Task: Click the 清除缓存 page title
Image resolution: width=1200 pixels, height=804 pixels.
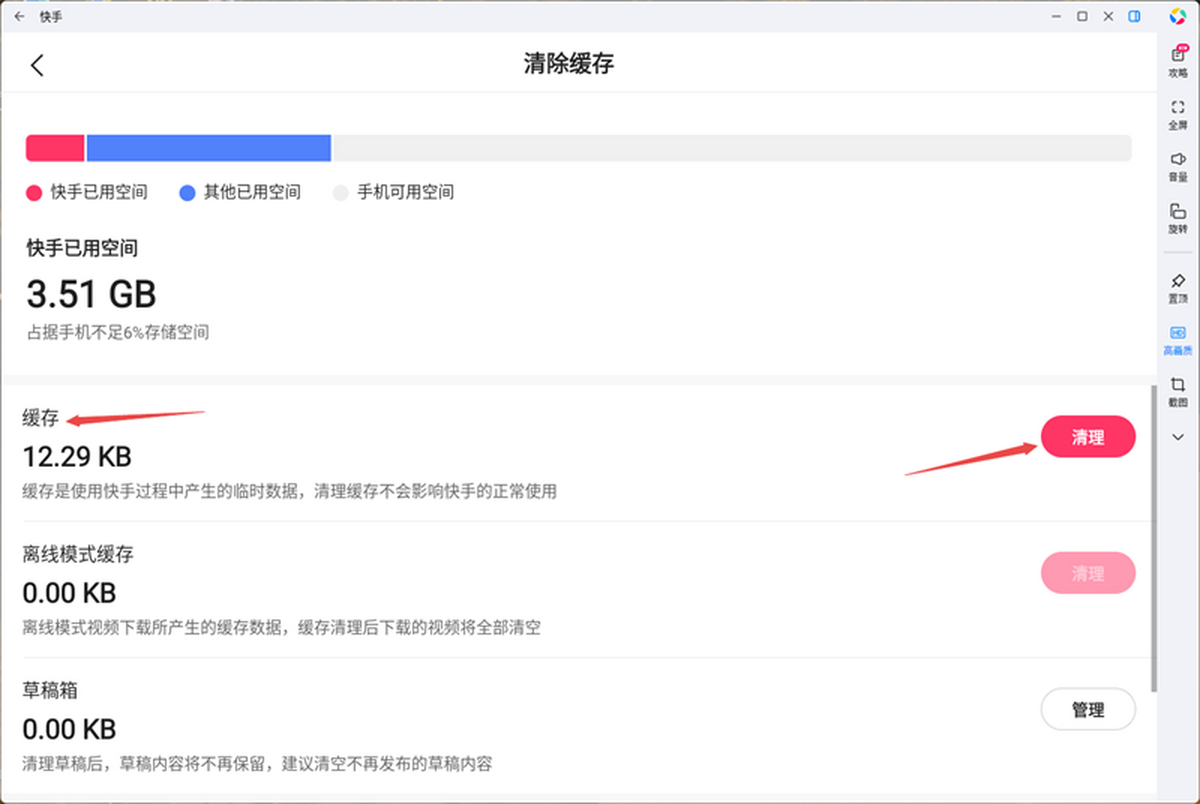Action: coord(569,65)
